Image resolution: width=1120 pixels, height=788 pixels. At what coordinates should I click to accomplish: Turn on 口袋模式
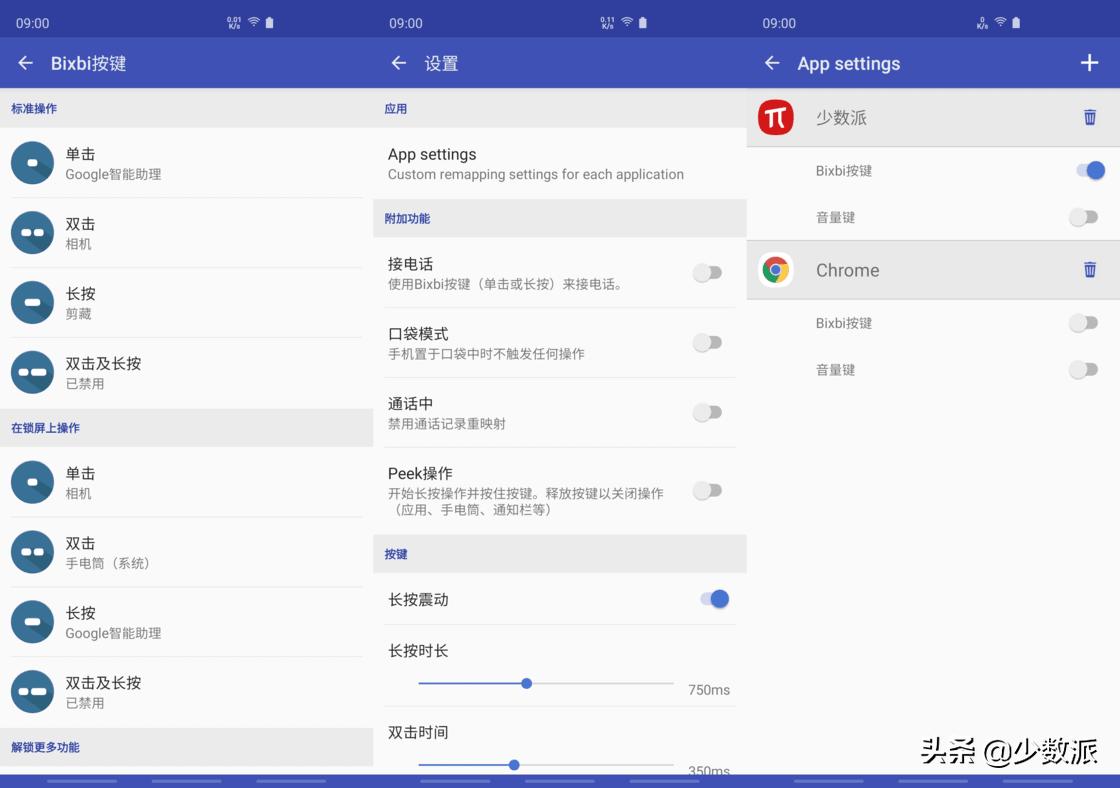pyautogui.click(x=708, y=342)
